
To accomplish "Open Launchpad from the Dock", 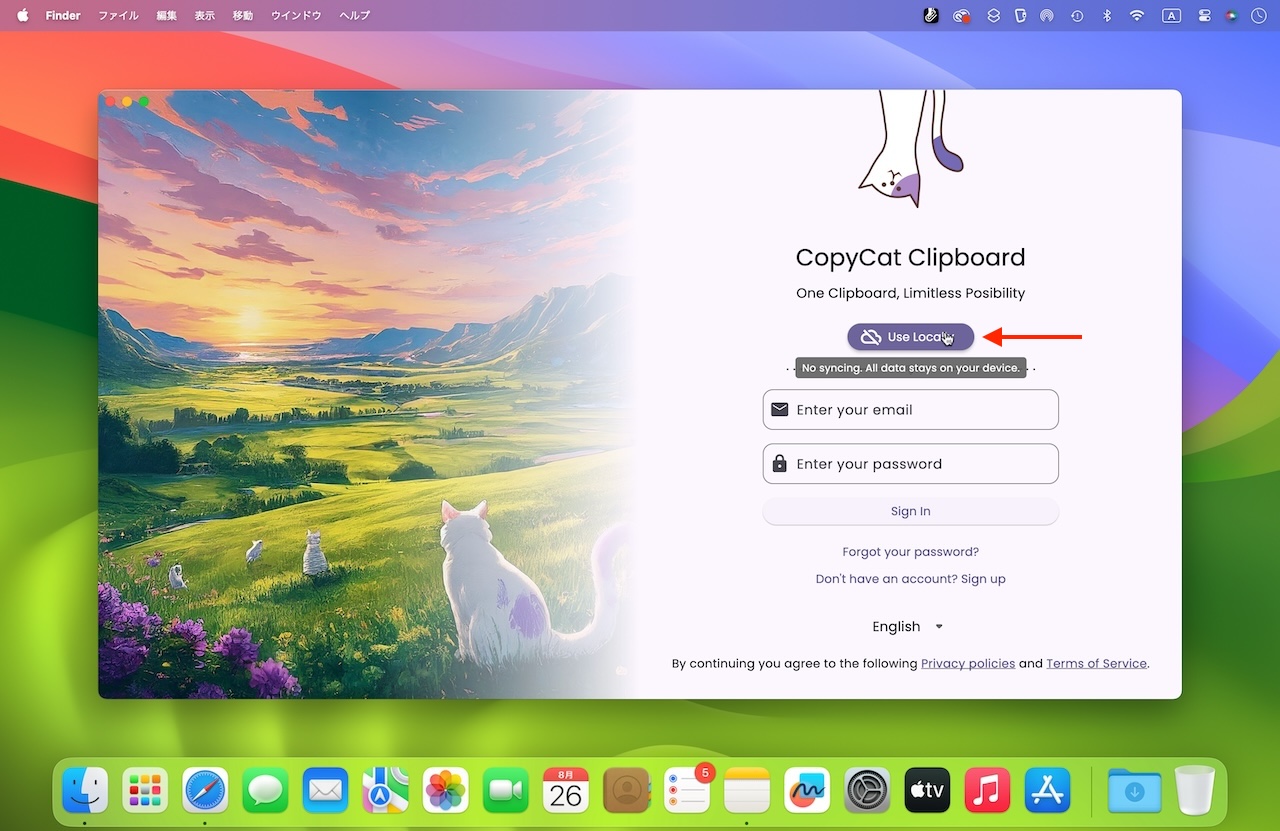I will pyautogui.click(x=145, y=791).
